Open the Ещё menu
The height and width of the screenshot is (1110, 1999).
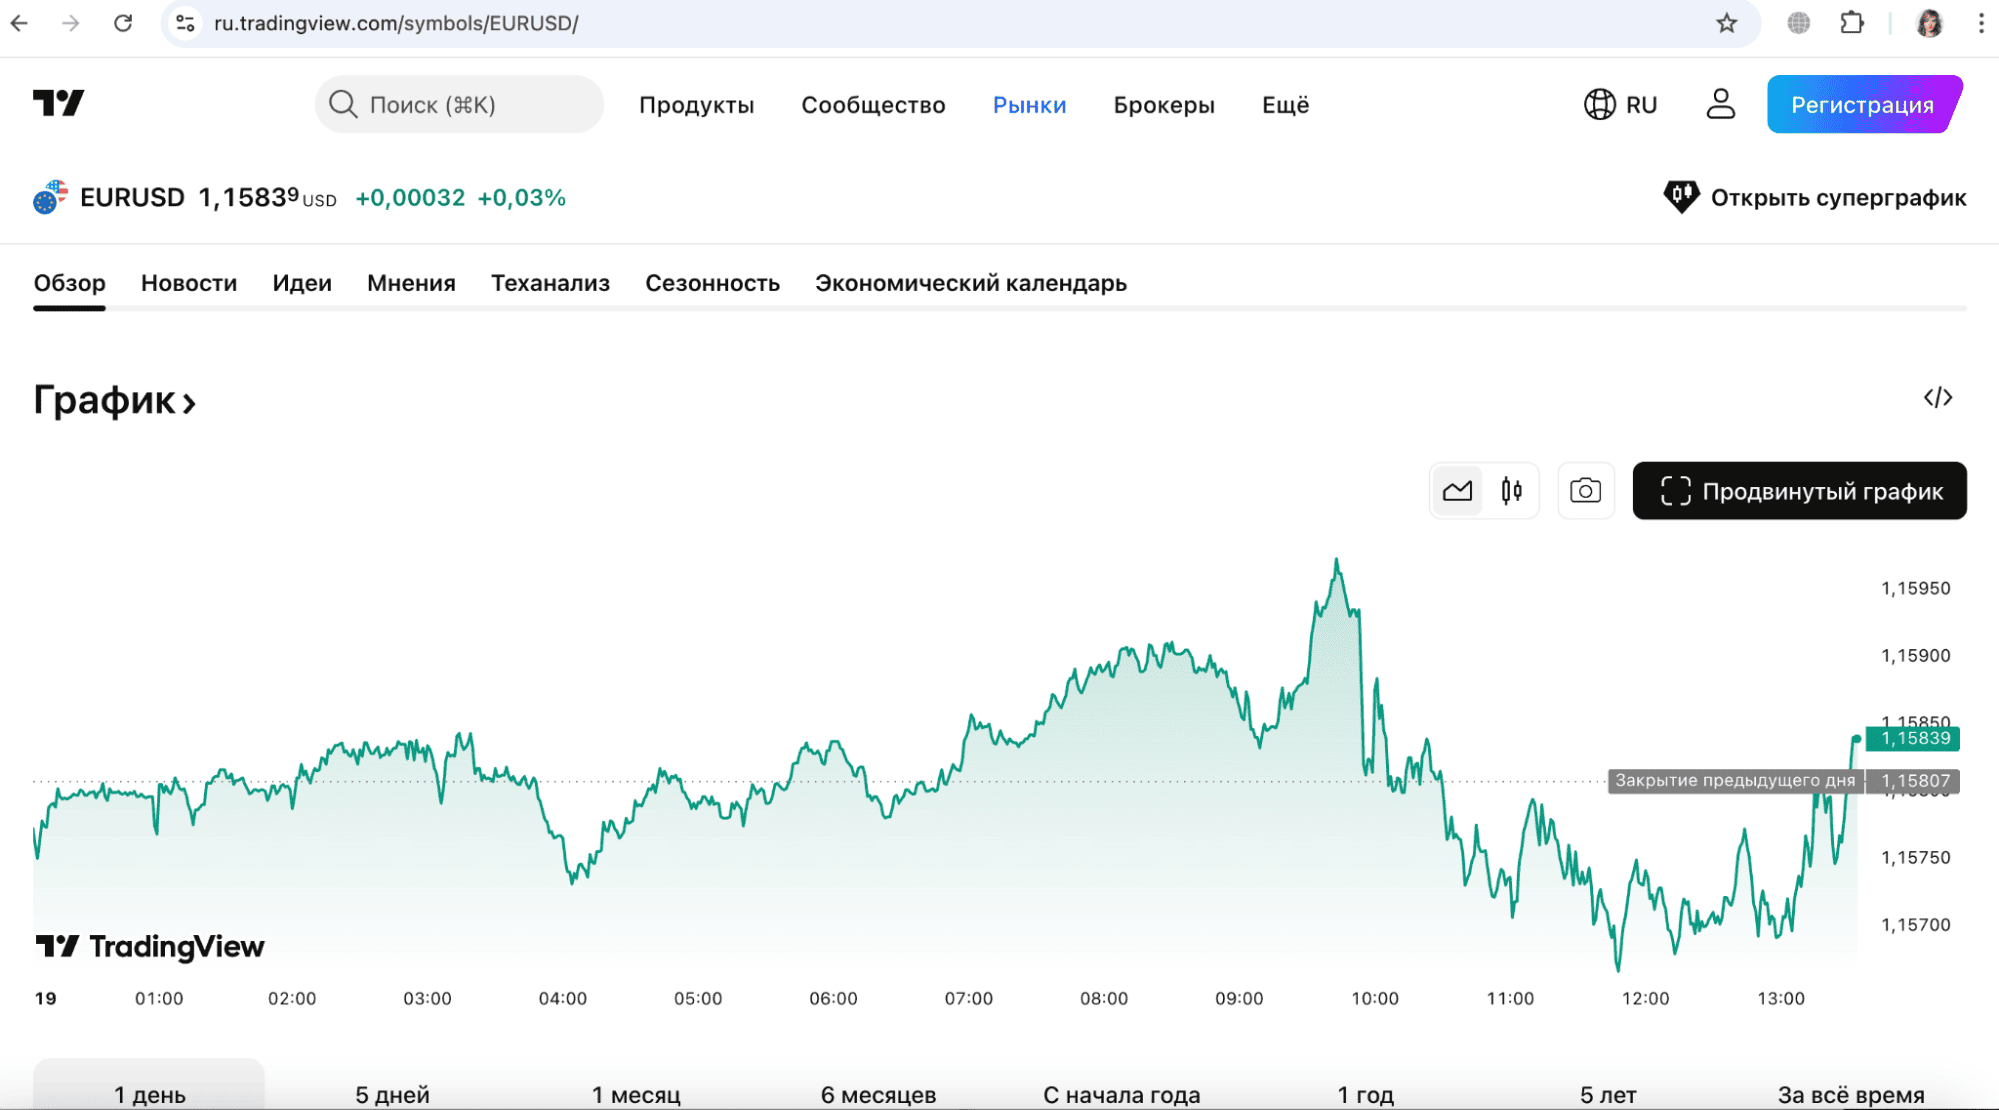click(x=1285, y=105)
